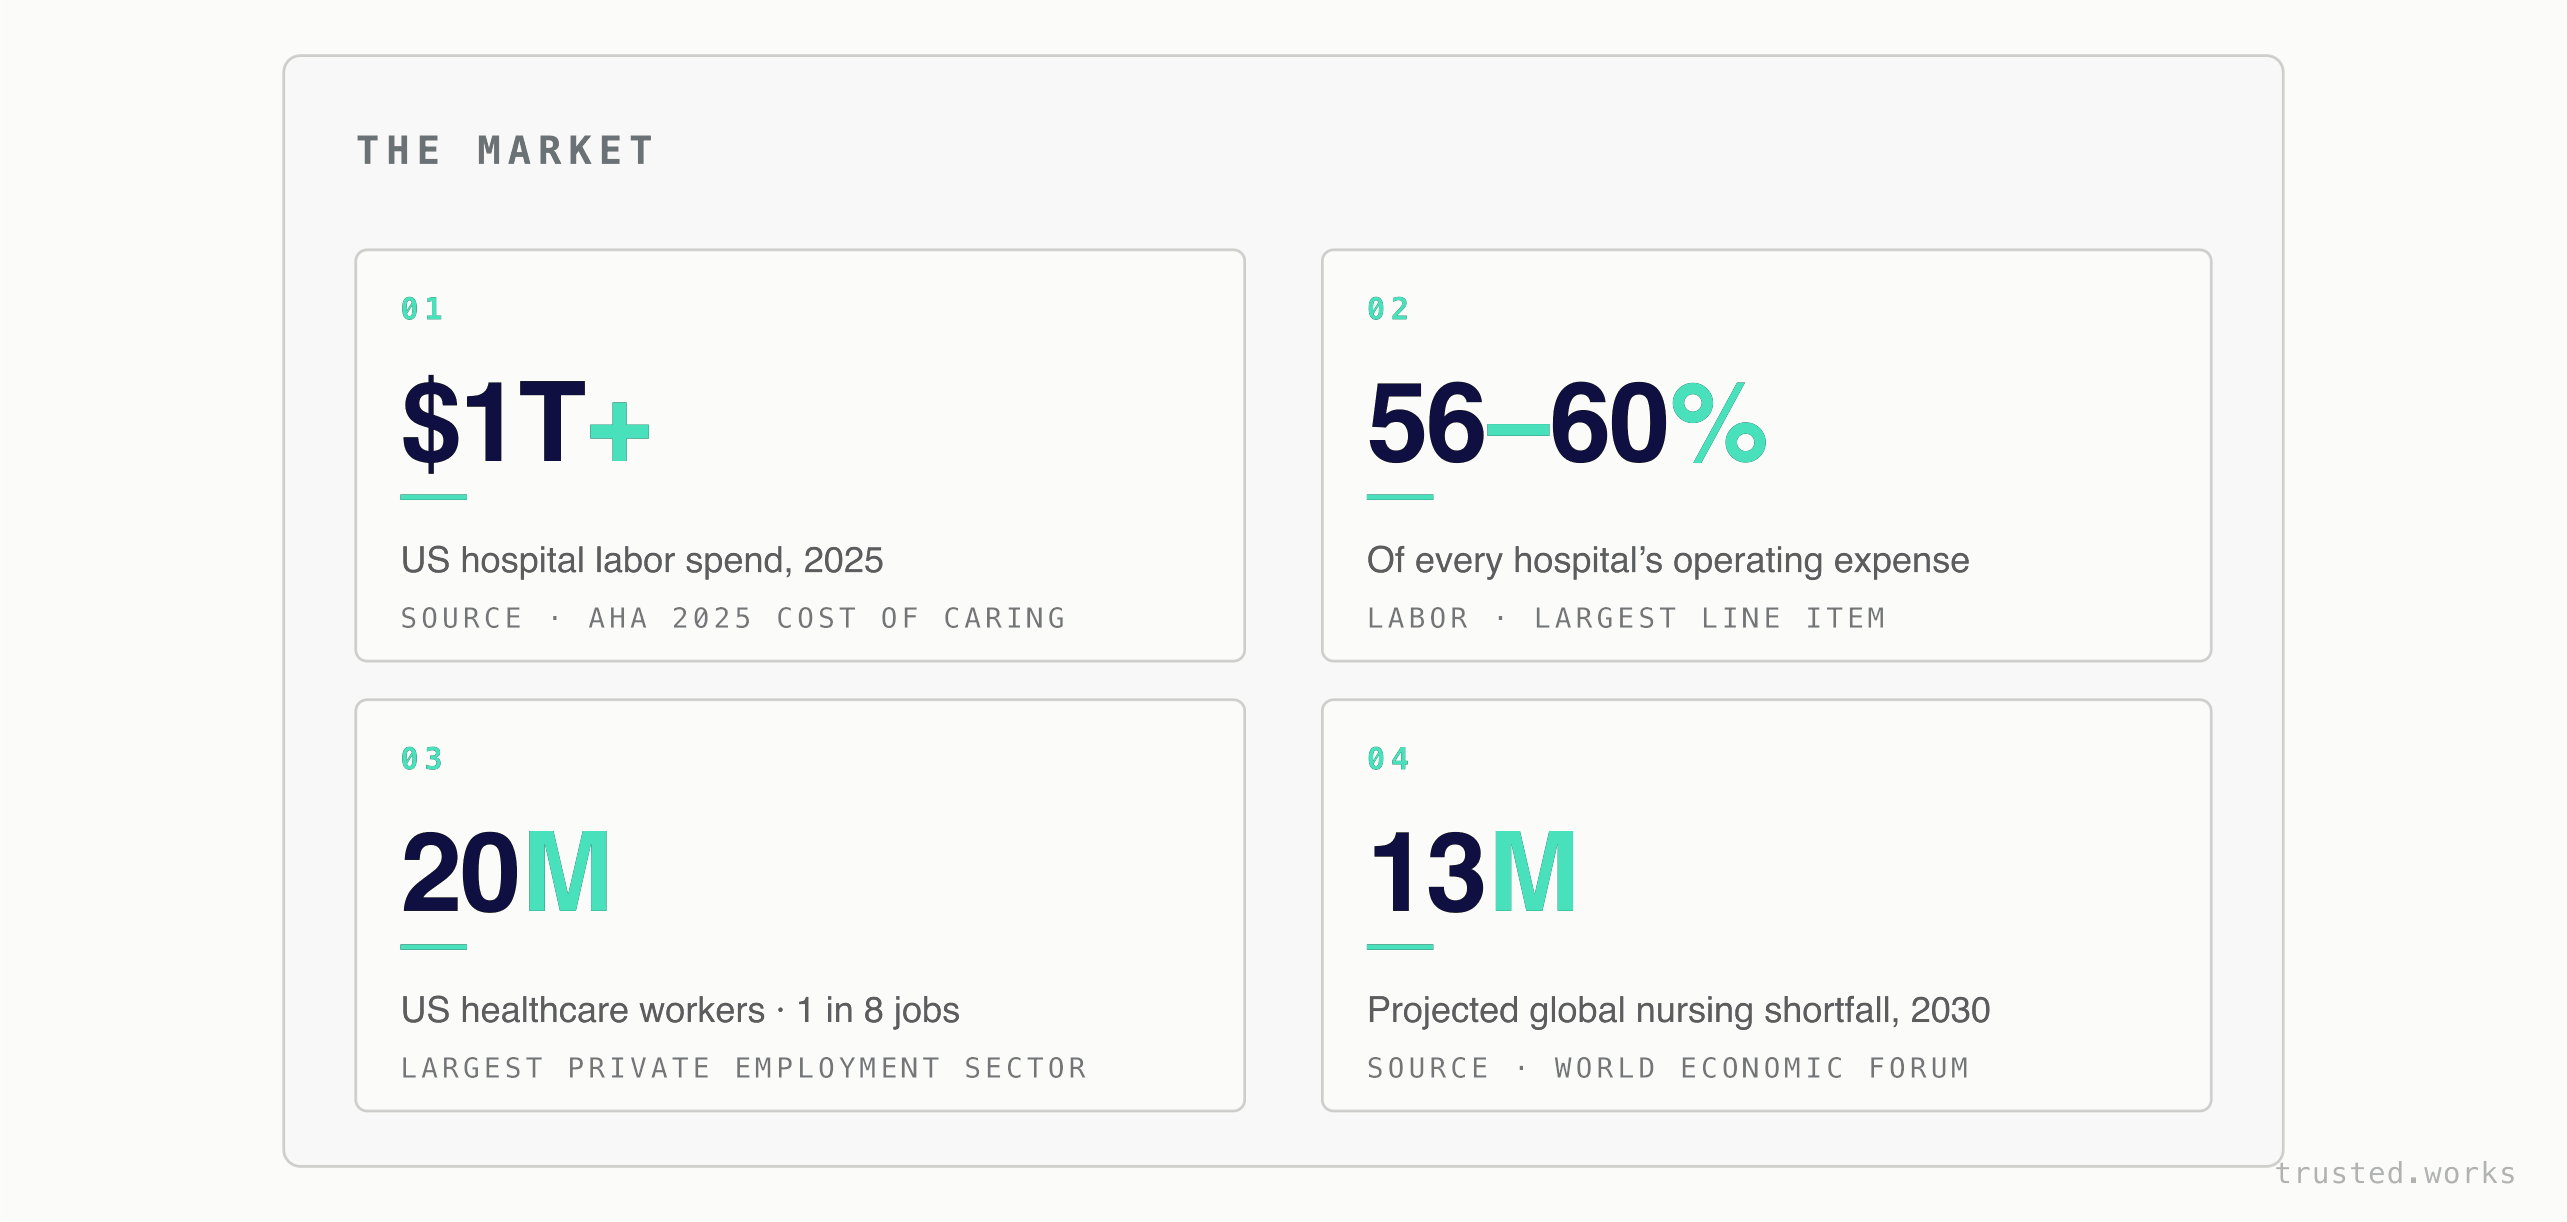Click Of every hospital's operating expense text

pyautogui.click(x=1668, y=560)
